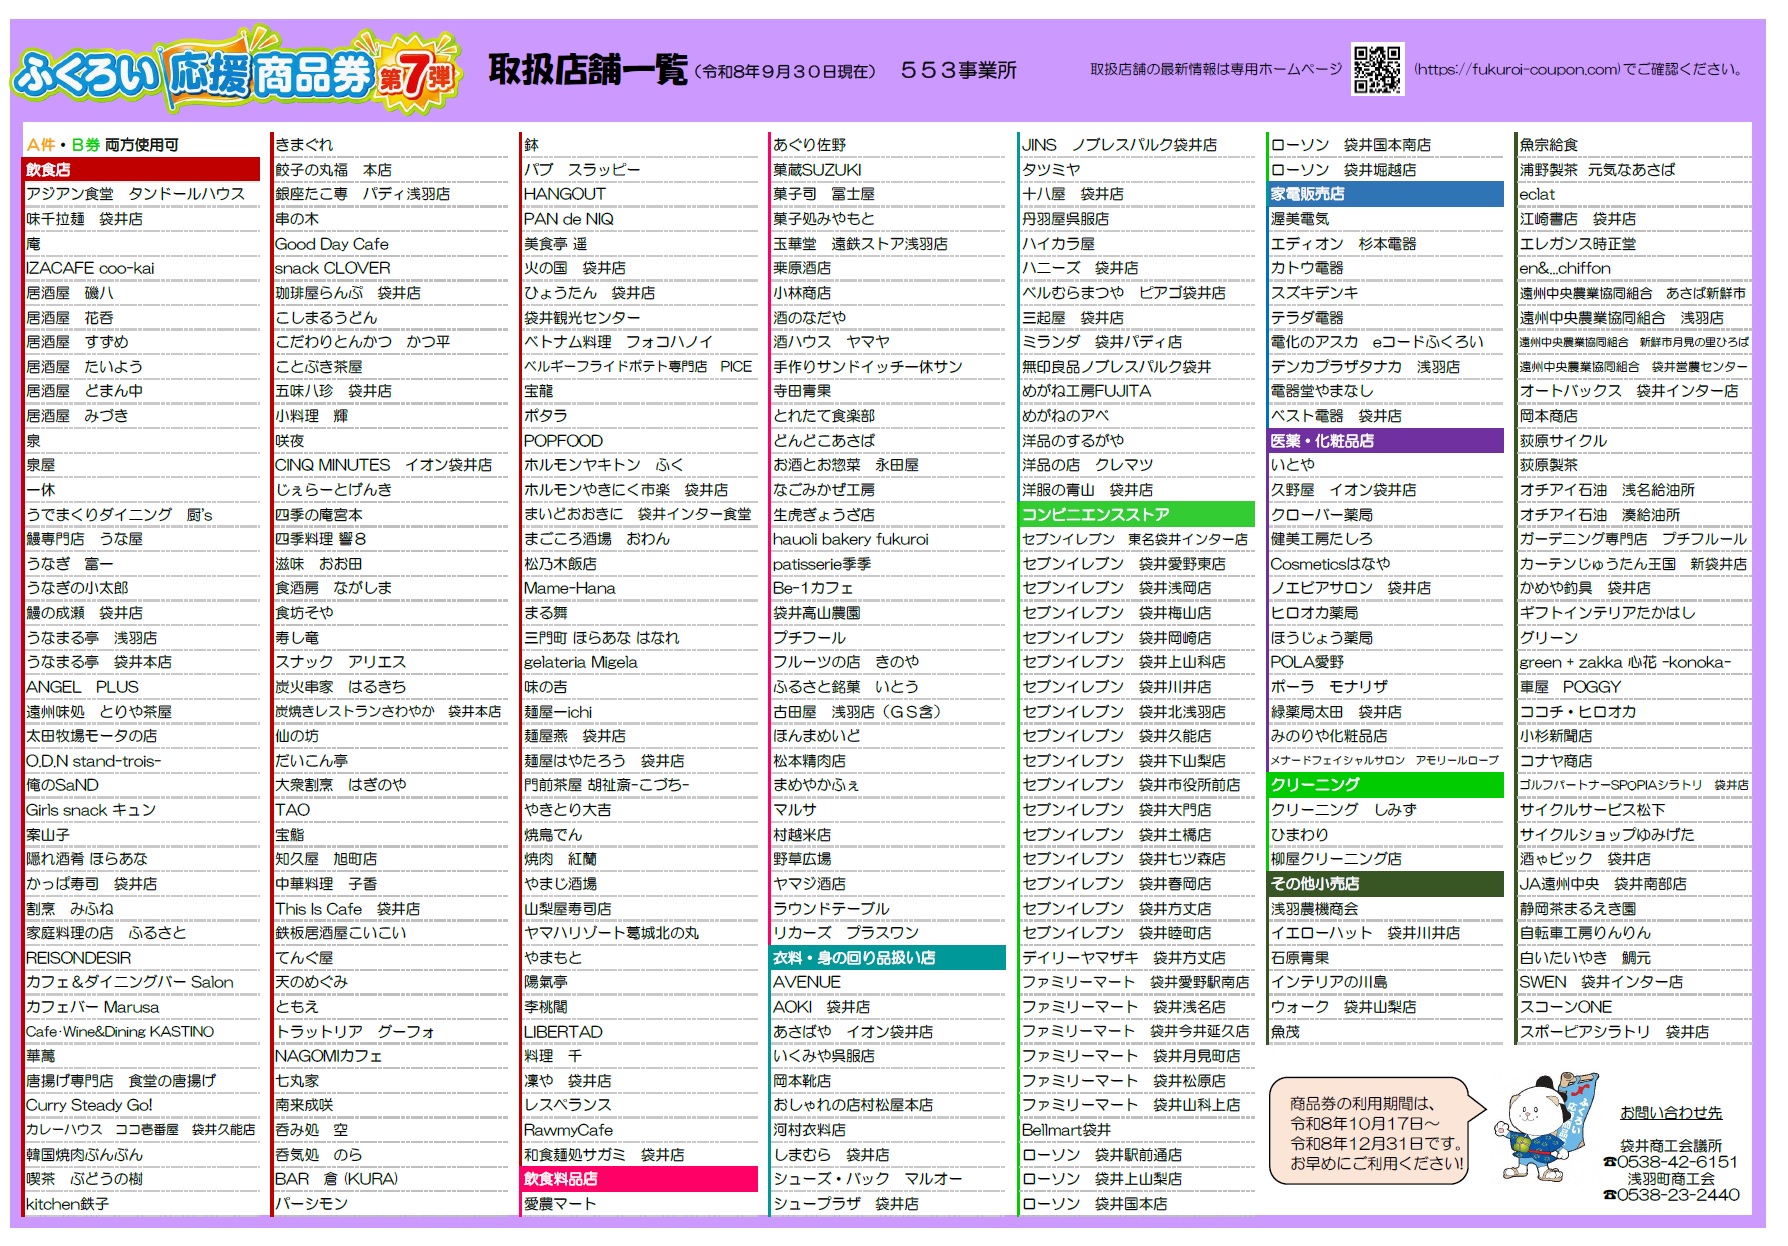Click the その他小売店 dark header

point(1386,884)
